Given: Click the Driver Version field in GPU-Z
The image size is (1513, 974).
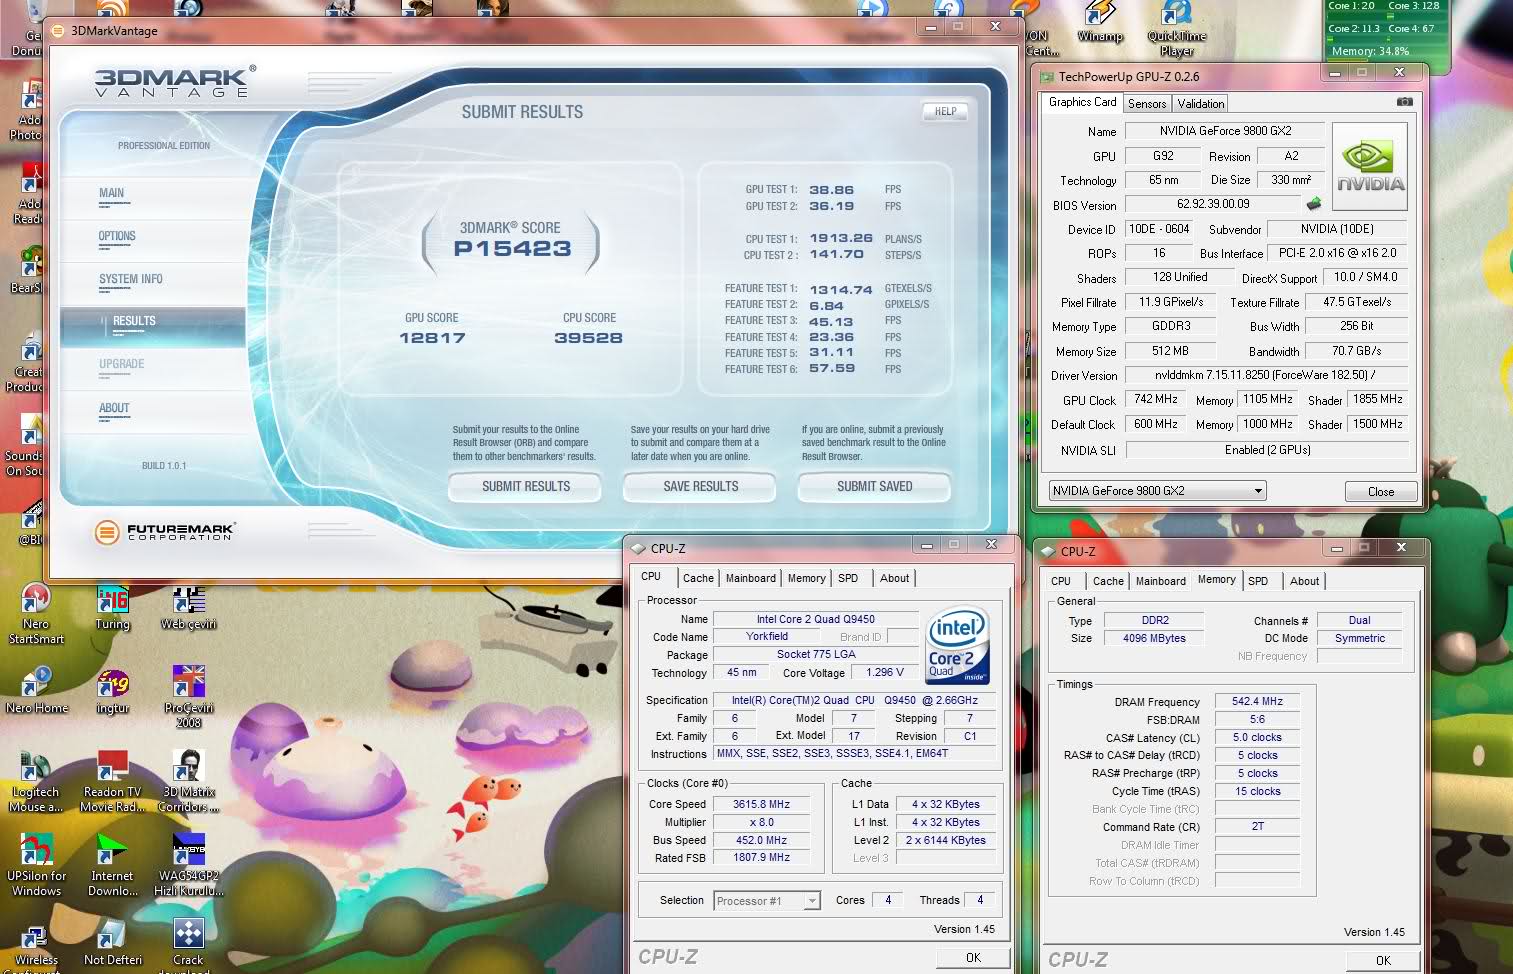Looking at the screenshot, I should pyautogui.click(x=1266, y=376).
